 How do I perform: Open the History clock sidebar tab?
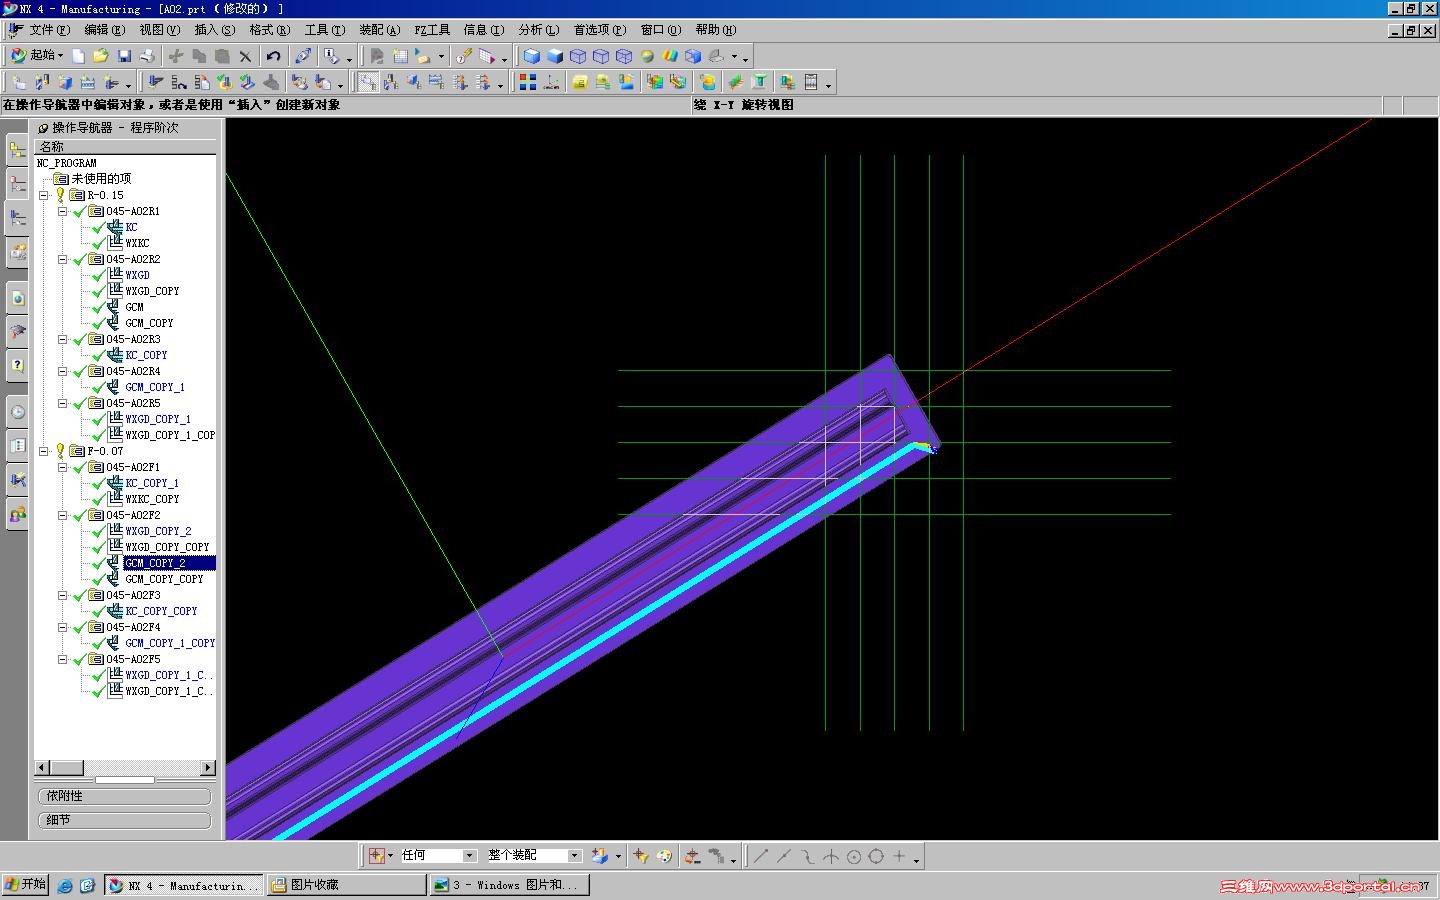(18, 411)
